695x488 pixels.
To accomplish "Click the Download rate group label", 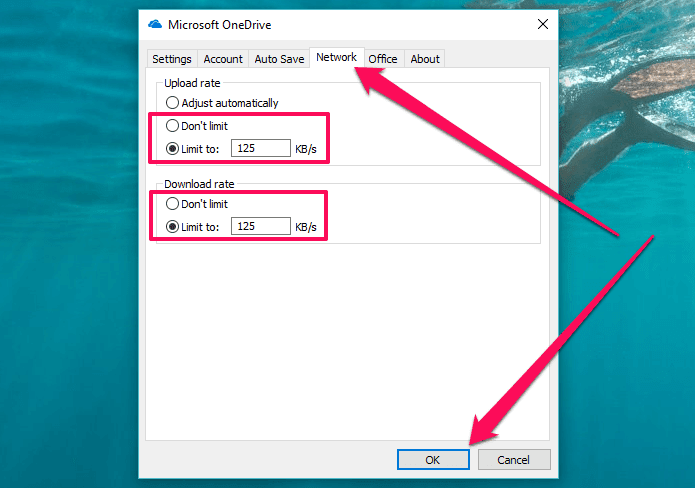I will pos(199,184).
